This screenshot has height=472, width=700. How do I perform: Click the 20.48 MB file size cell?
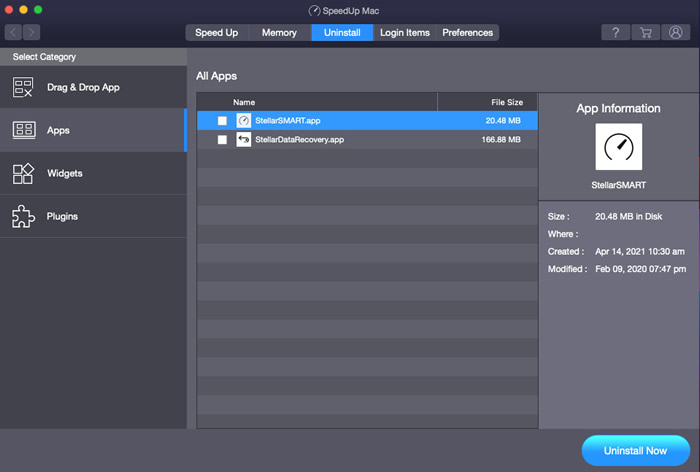(503, 121)
